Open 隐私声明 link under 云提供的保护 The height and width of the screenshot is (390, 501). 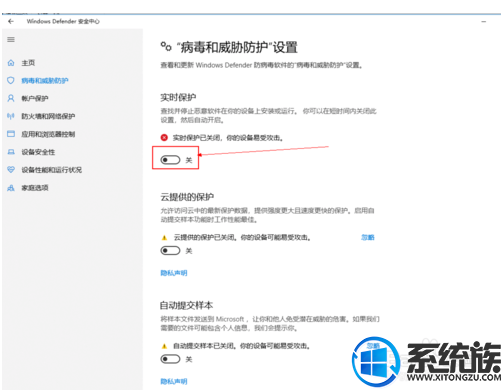(174, 273)
